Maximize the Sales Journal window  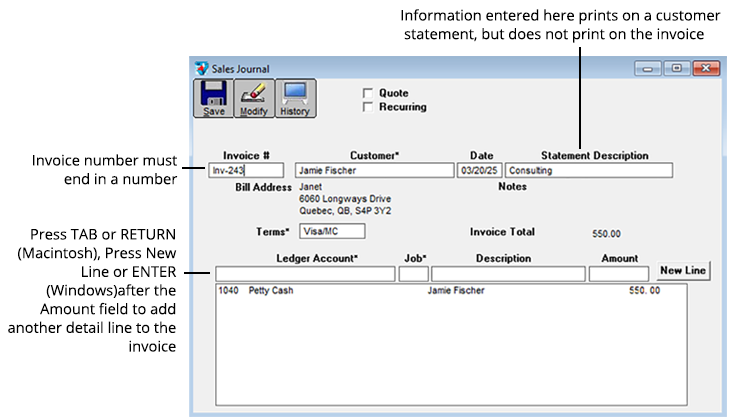coord(676,68)
